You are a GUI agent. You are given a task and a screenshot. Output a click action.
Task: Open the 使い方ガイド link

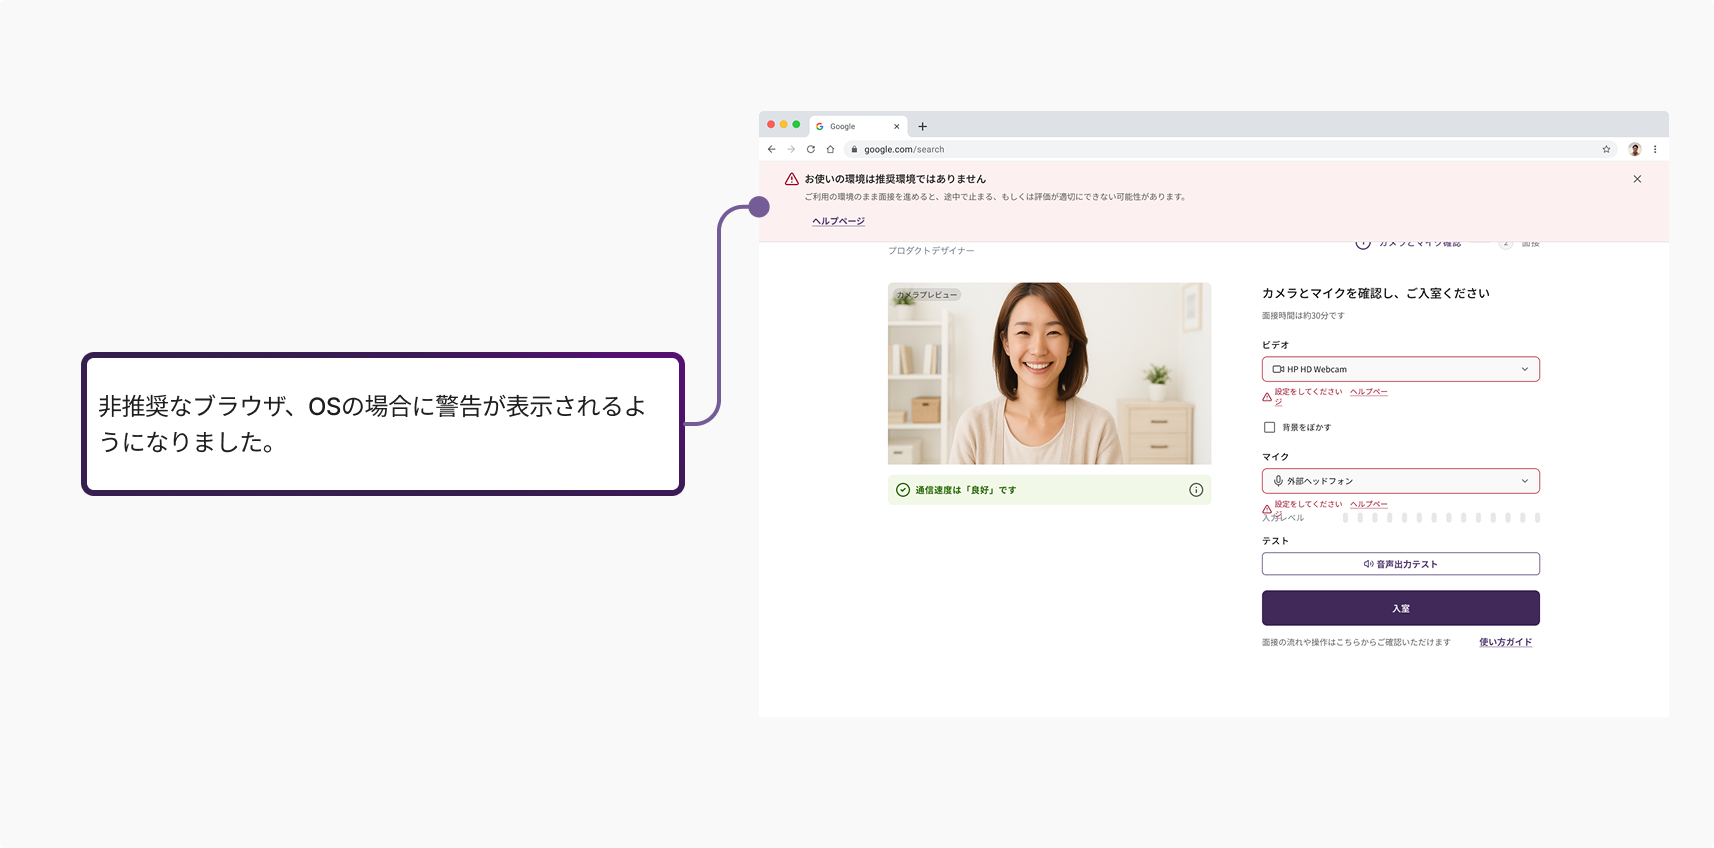pyautogui.click(x=1505, y=642)
